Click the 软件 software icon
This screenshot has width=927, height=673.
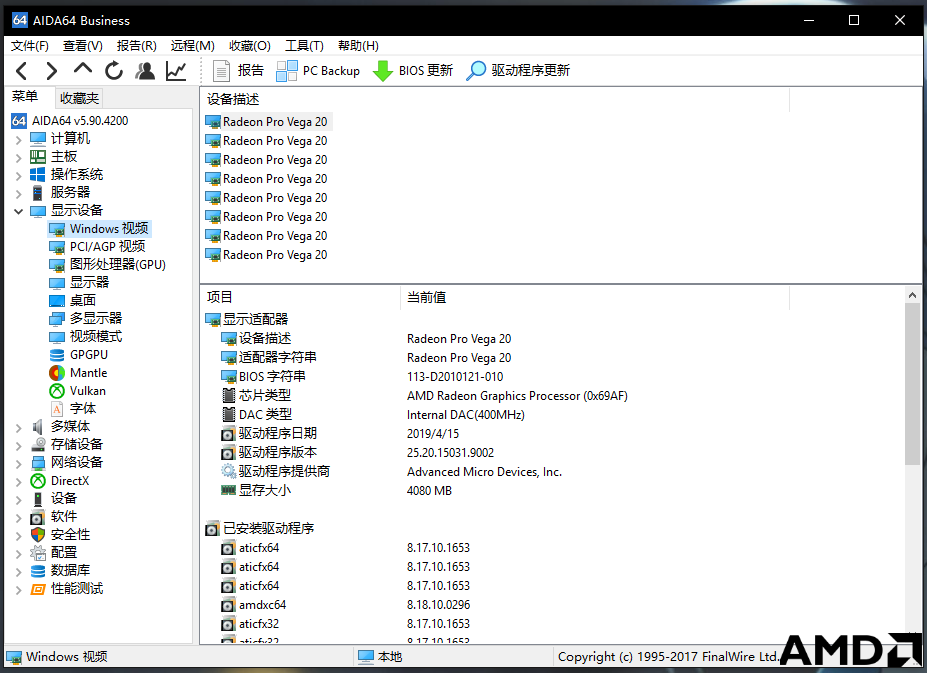tap(38, 517)
